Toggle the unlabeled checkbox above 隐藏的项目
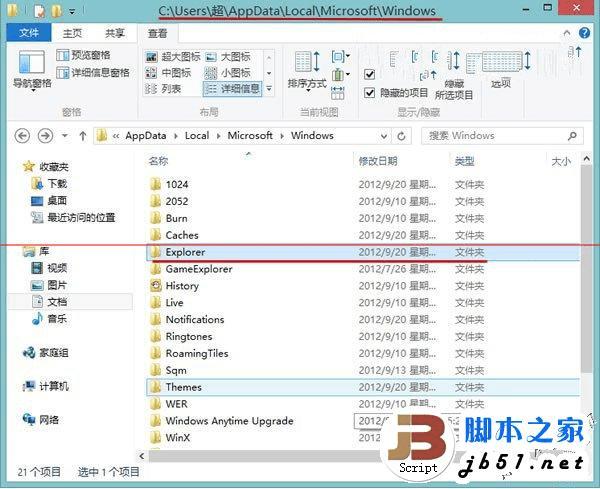The height and width of the screenshot is (489, 600). coord(370,73)
